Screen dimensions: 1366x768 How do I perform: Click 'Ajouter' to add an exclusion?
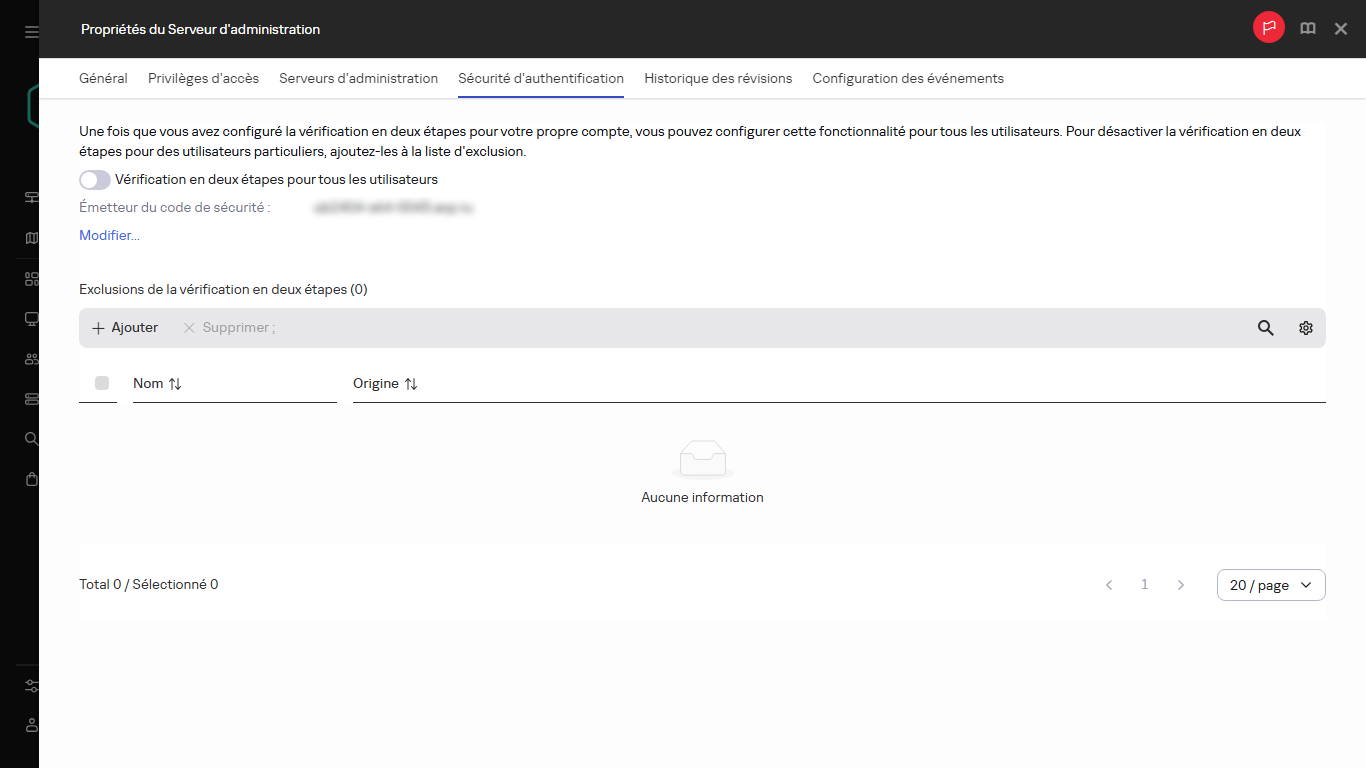tap(124, 327)
